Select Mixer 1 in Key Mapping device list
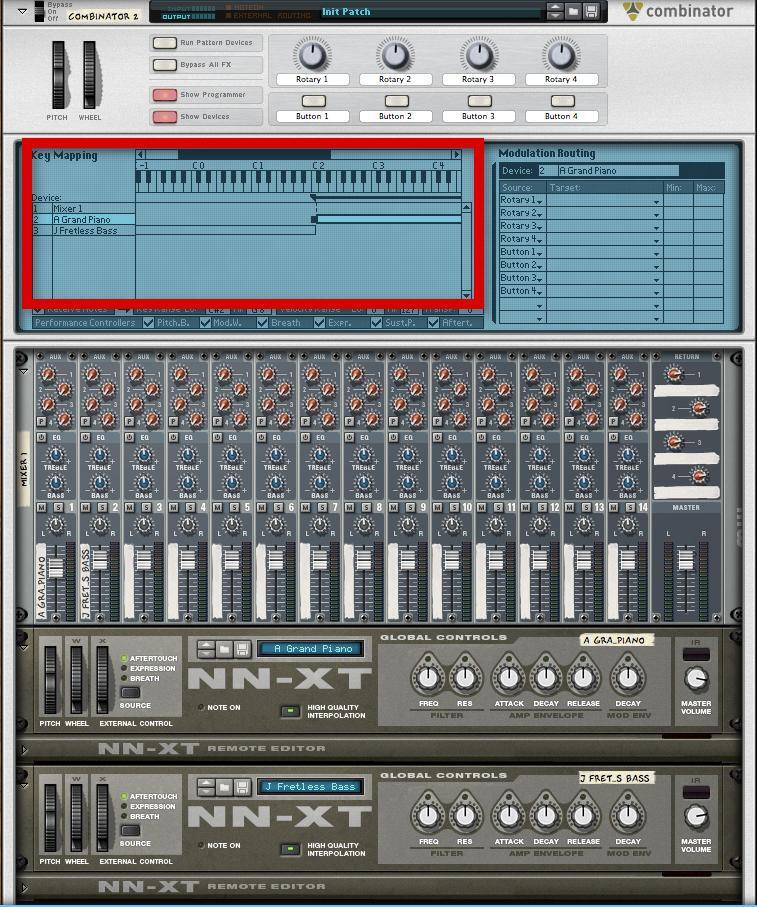757x907 pixels. click(83, 208)
